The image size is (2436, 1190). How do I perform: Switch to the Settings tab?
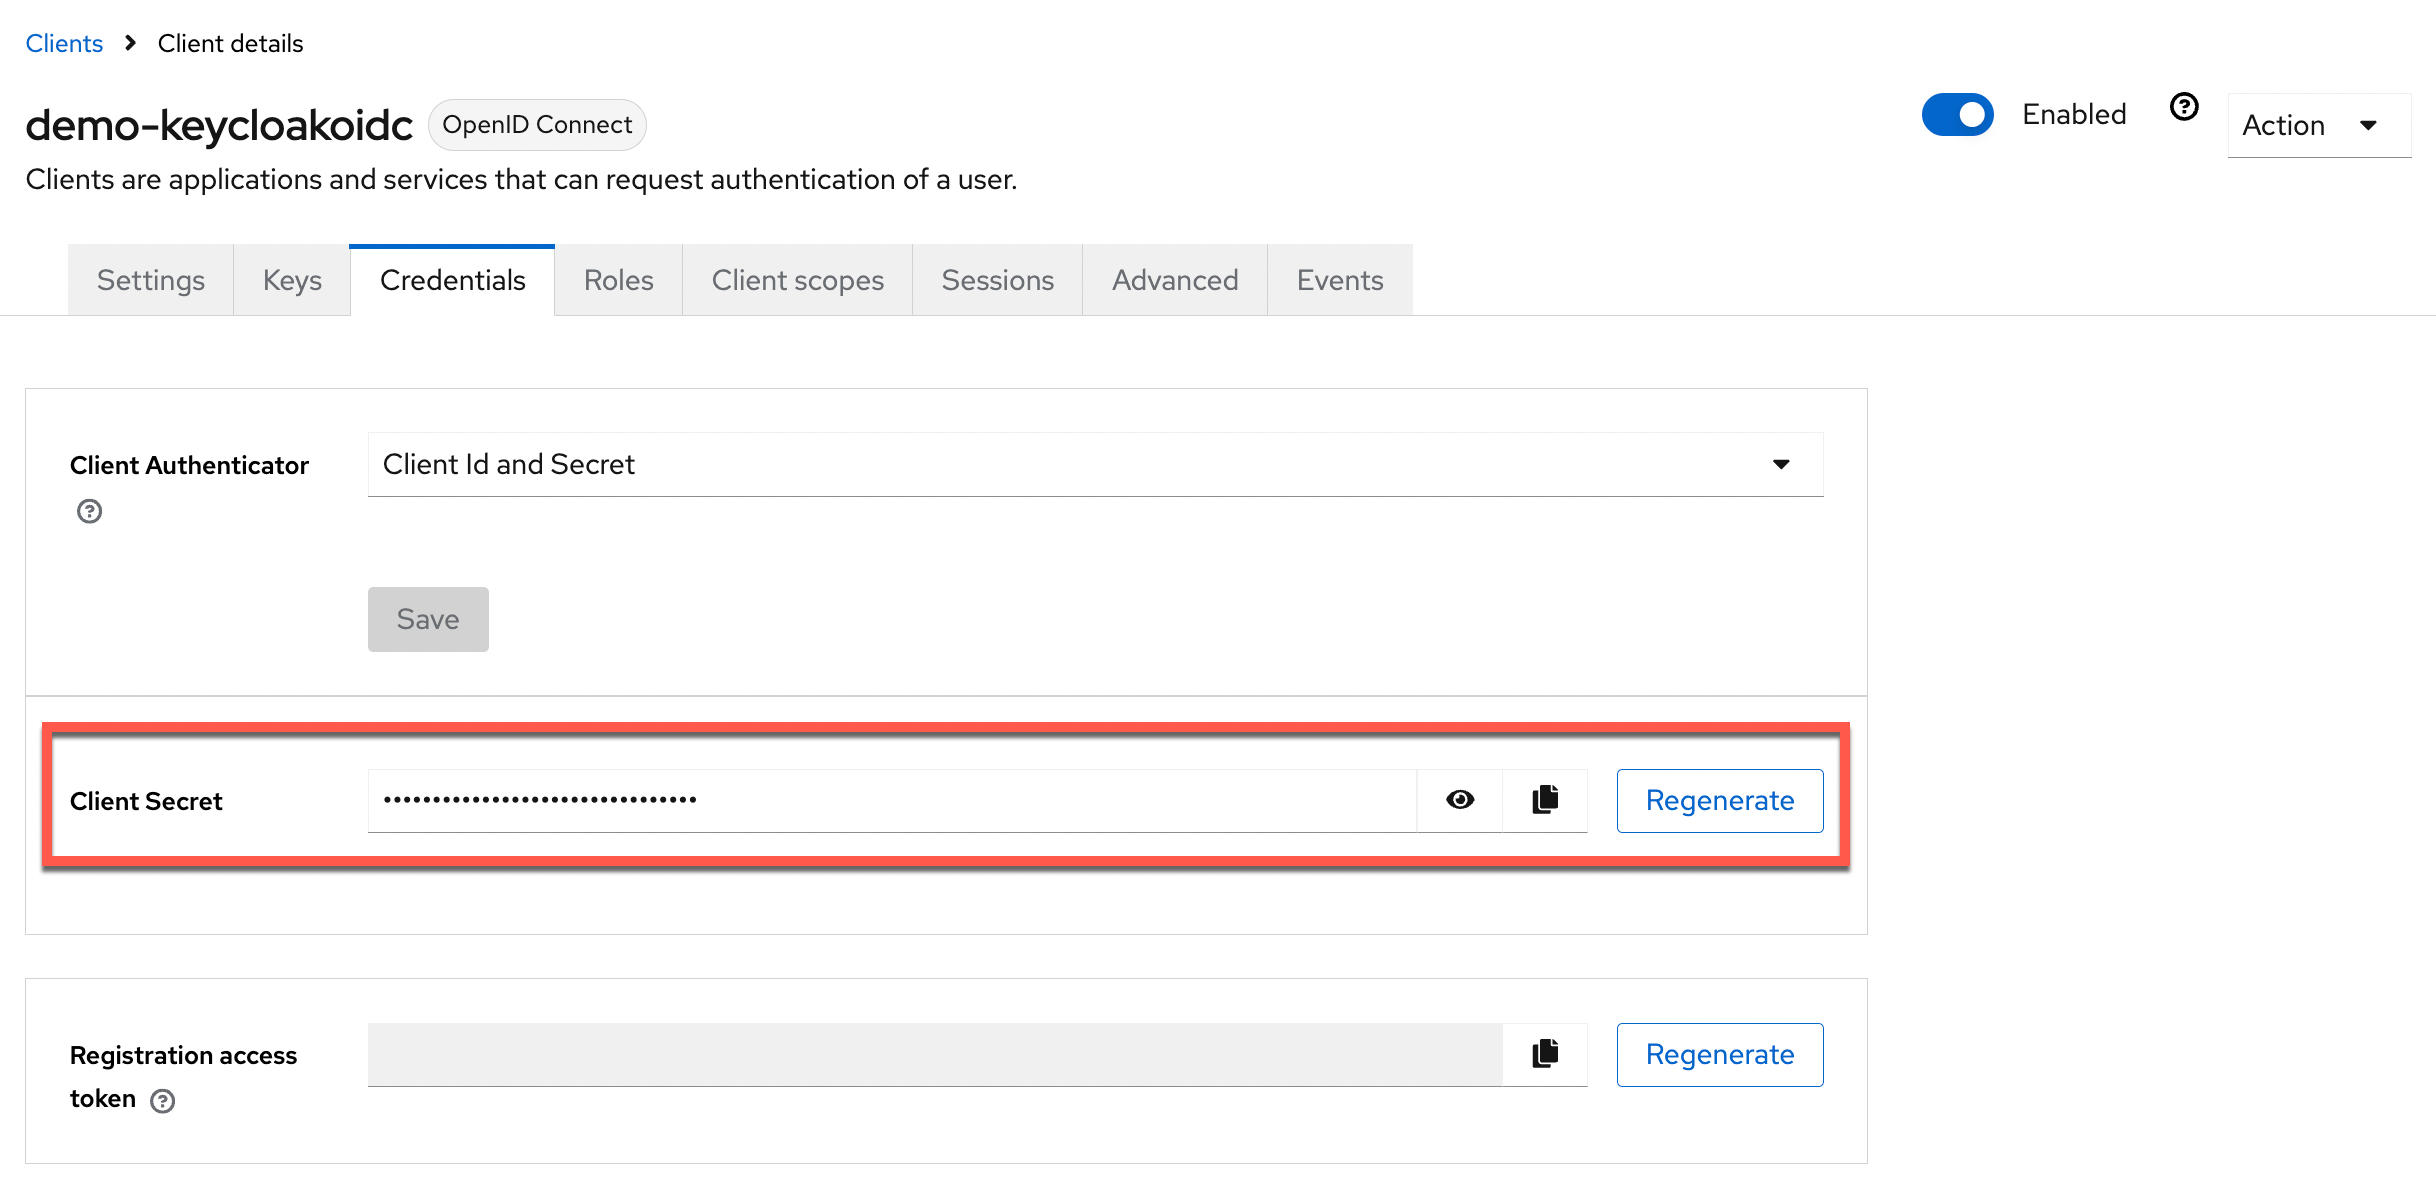[151, 280]
